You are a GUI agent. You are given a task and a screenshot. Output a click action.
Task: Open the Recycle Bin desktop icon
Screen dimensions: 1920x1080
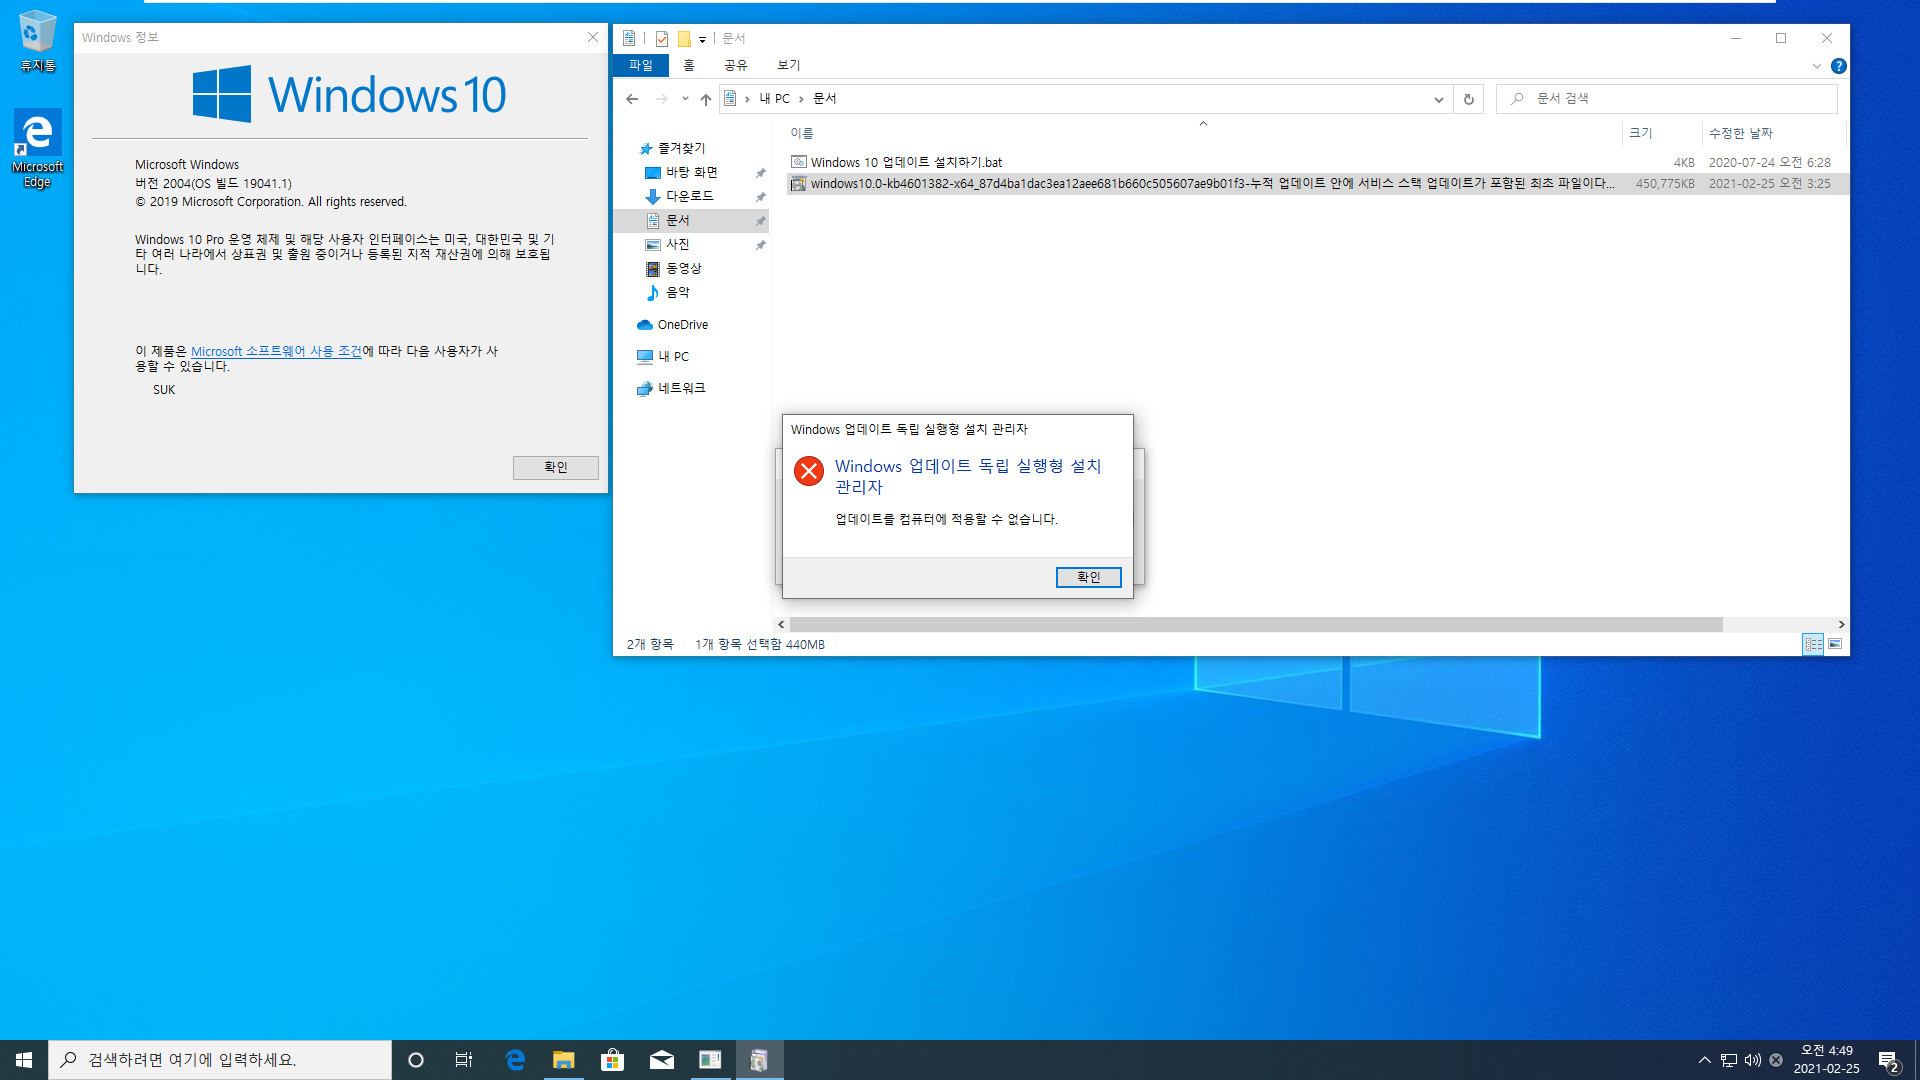38,42
